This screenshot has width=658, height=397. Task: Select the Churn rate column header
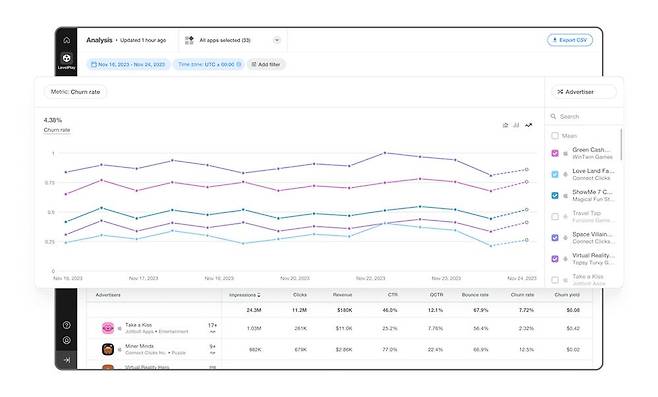[x=522, y=295]
